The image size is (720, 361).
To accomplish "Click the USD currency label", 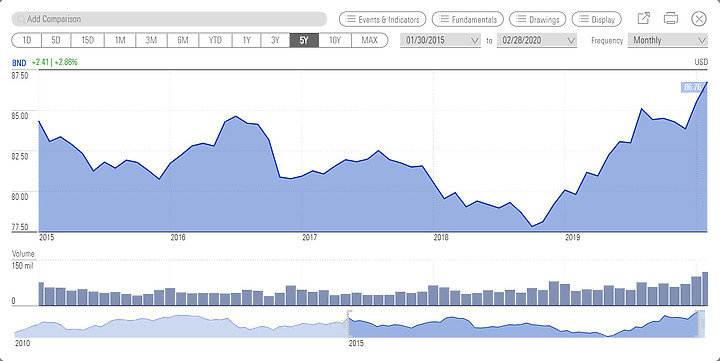I will (x=701, y=62).
